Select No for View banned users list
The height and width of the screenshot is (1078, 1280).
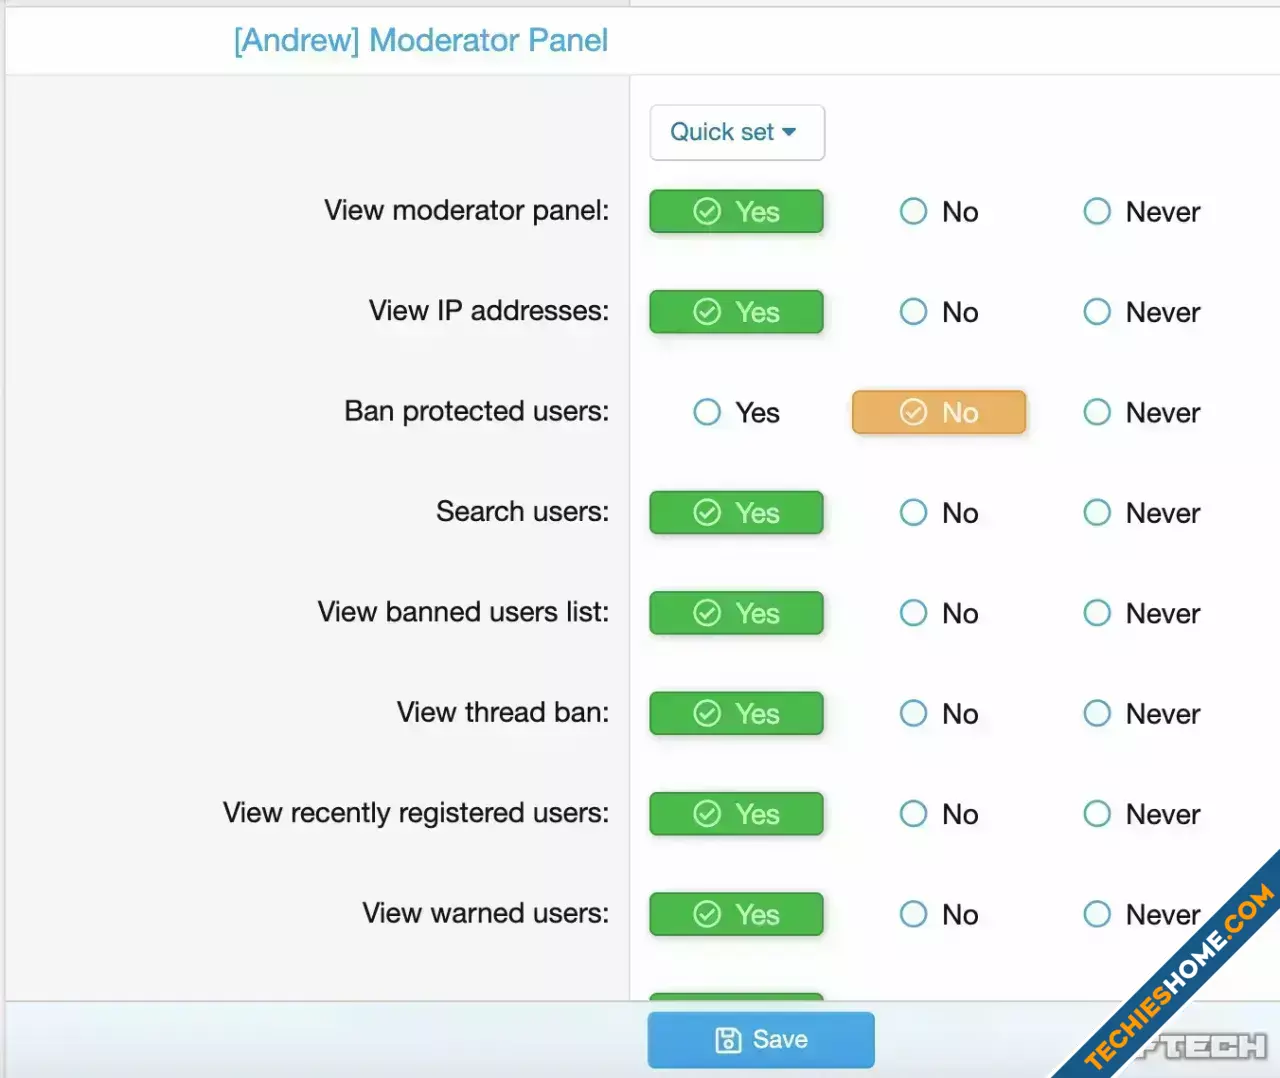(939, 613)
